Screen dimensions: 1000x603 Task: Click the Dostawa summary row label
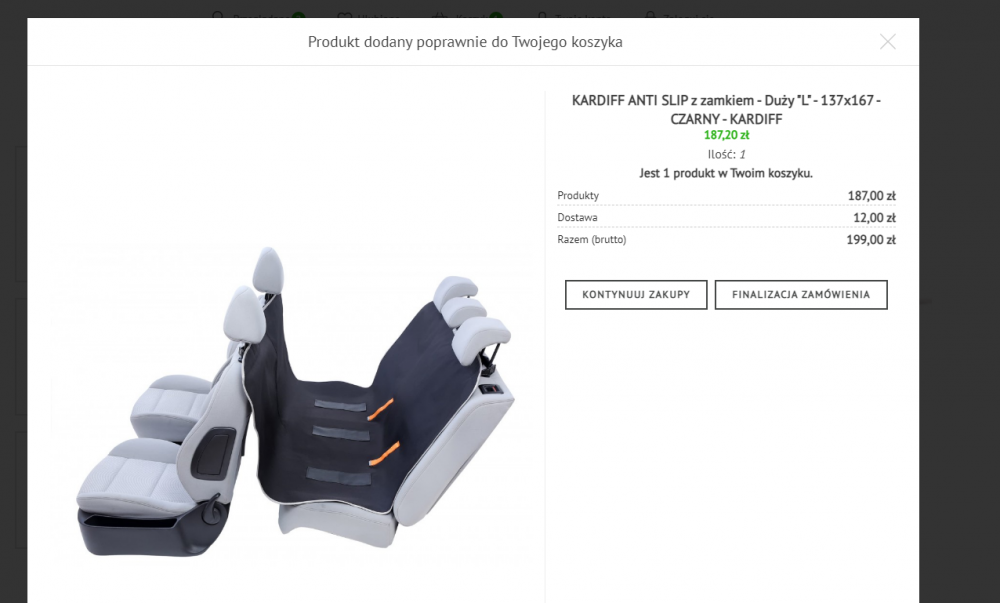coord(577,217)
